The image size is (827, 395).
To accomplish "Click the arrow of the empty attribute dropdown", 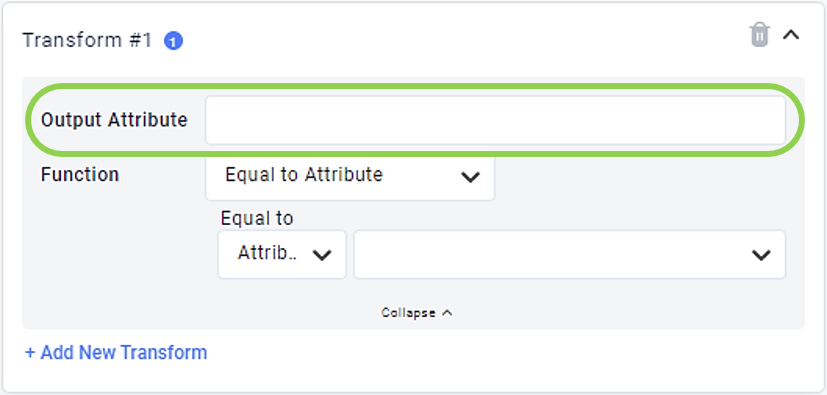I will pos(761,255).
